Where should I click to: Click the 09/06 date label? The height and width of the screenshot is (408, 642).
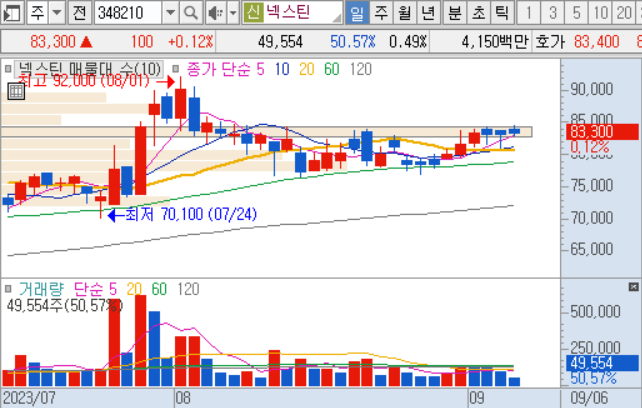coord(589,398)
